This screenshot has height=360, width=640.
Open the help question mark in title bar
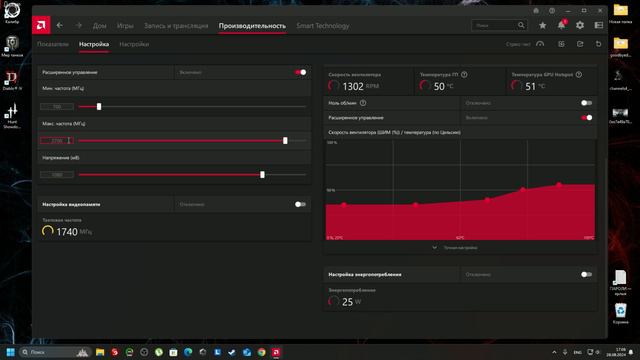click(552, 11)
